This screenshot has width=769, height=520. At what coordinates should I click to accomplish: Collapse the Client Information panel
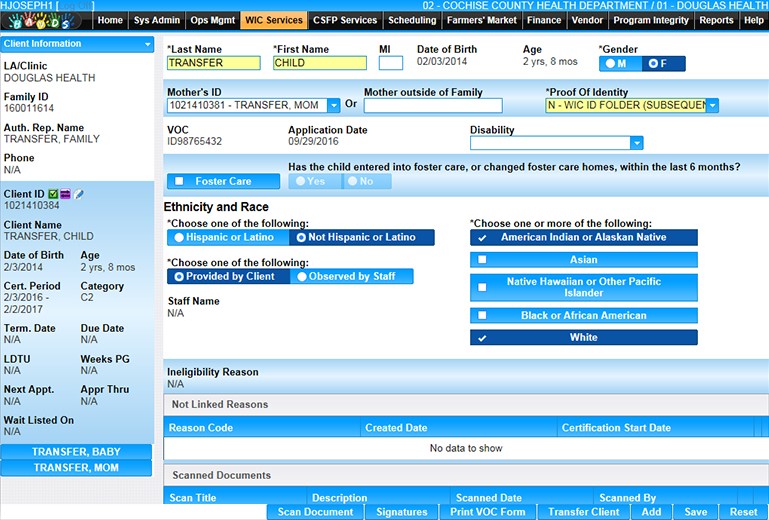pyautogui.click(x=147, y=44)
